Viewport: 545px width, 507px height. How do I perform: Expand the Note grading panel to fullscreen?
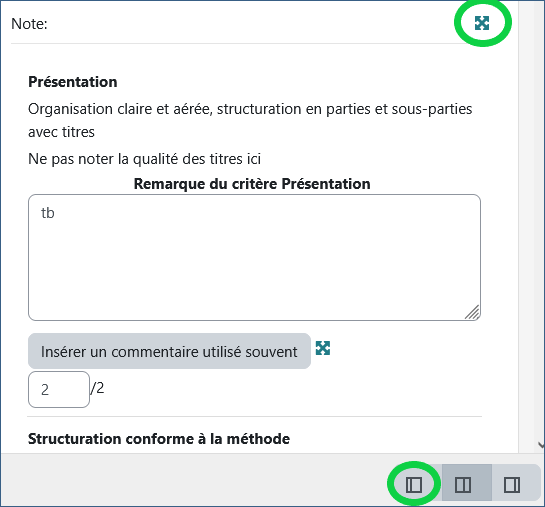[482, 23]
